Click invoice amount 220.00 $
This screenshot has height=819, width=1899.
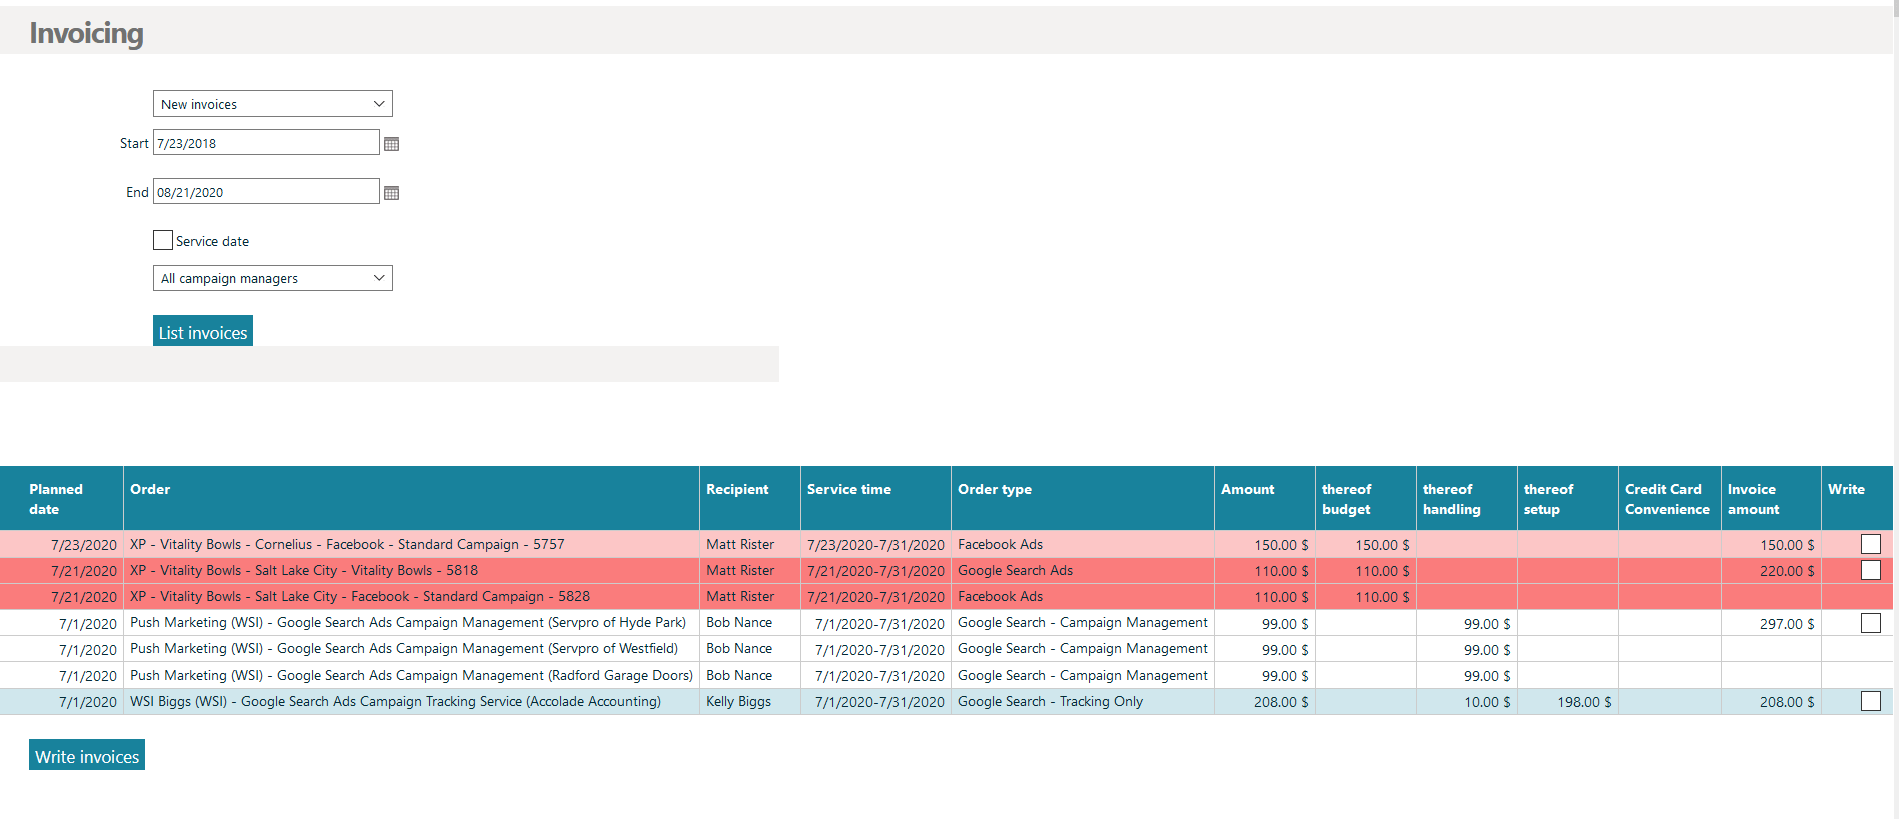pyautogui.click(x=1787, y=571)
